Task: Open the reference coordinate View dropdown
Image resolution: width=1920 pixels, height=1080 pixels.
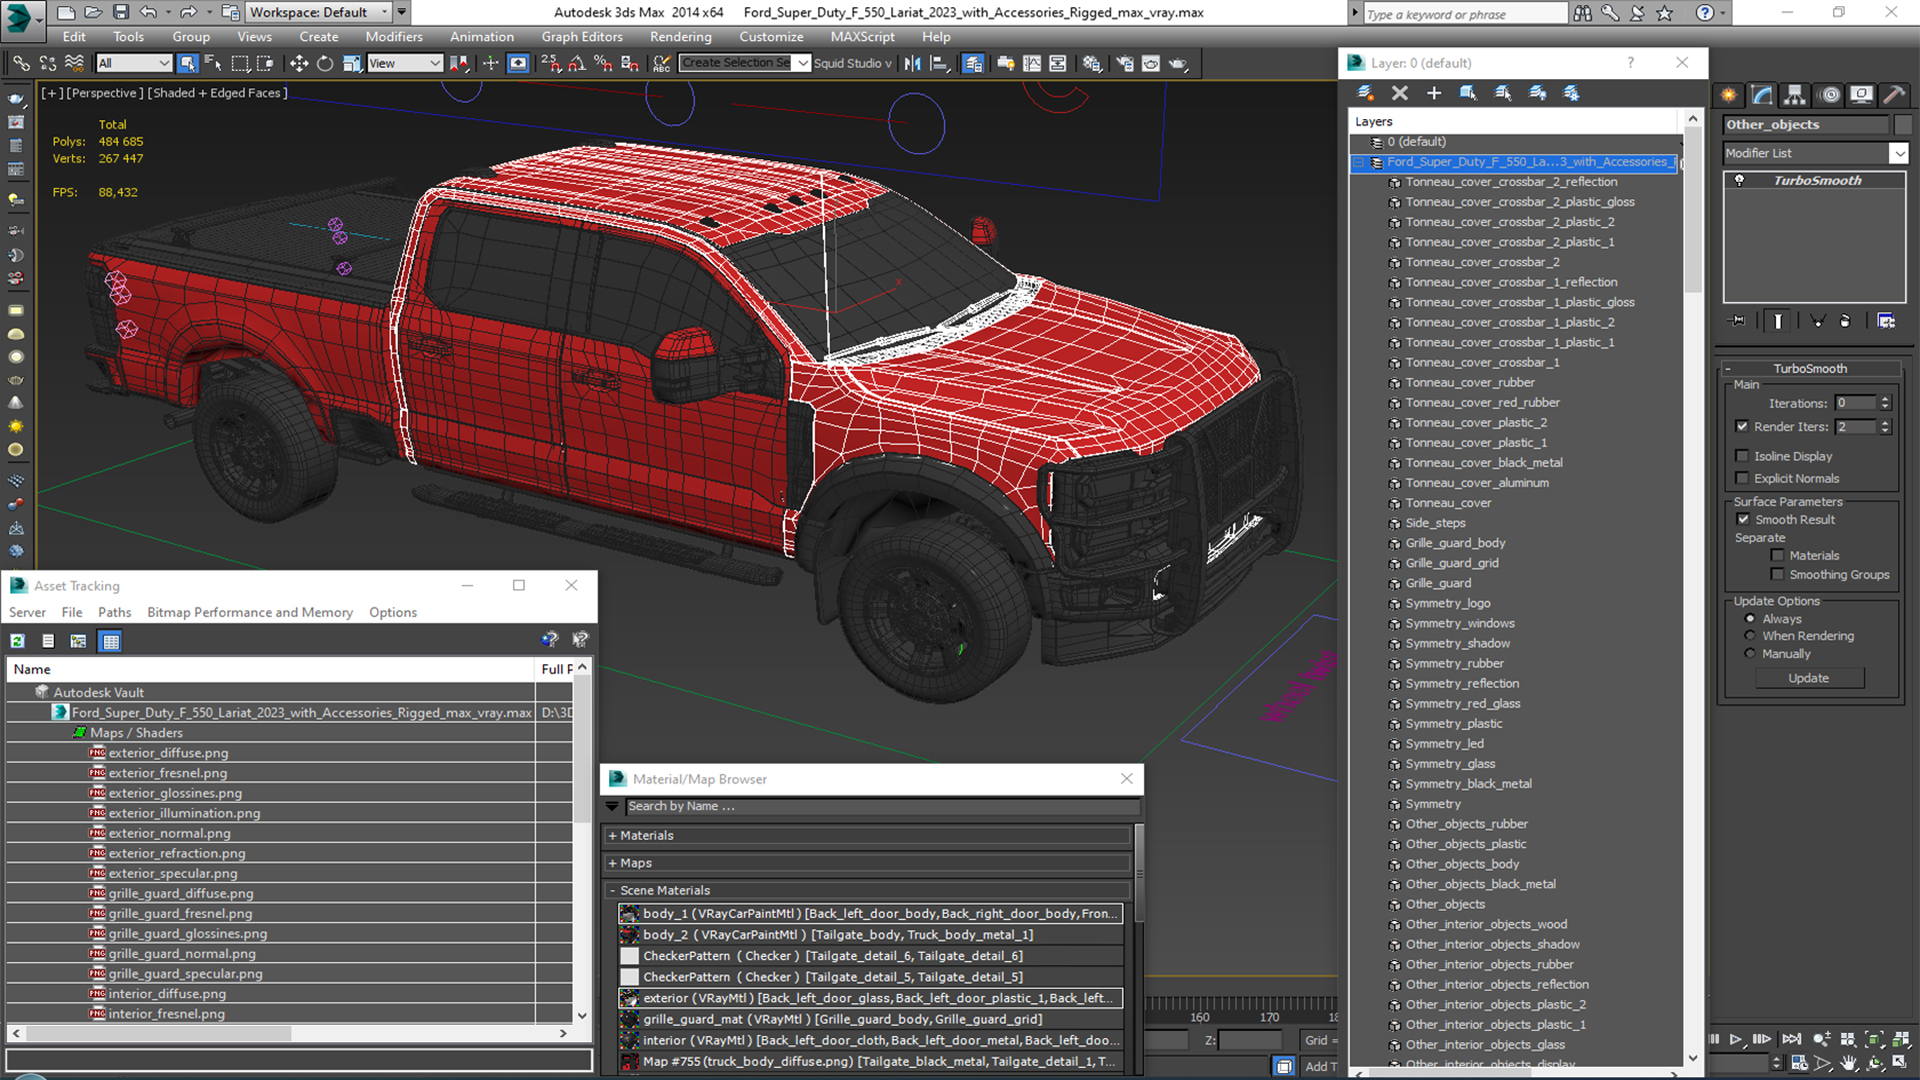Action: (404, 63)
